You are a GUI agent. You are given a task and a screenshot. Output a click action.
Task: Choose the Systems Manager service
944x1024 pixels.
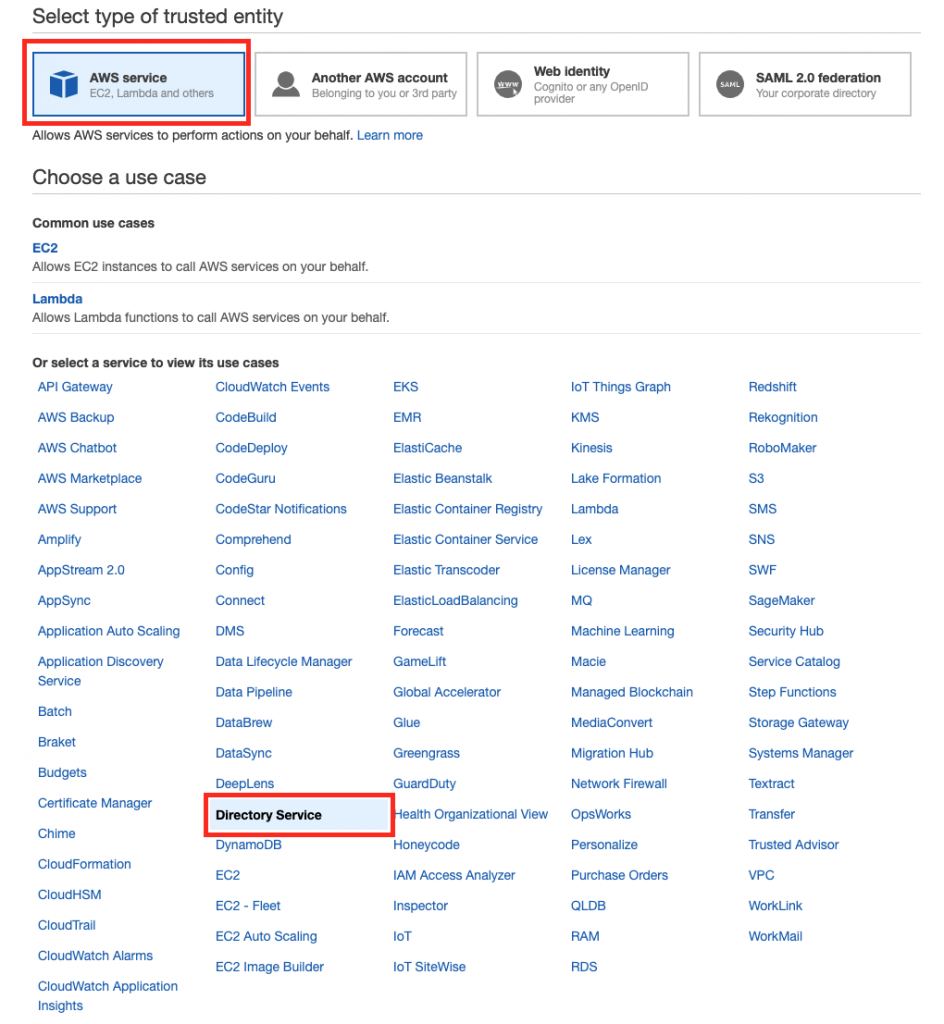click(800, 754)
